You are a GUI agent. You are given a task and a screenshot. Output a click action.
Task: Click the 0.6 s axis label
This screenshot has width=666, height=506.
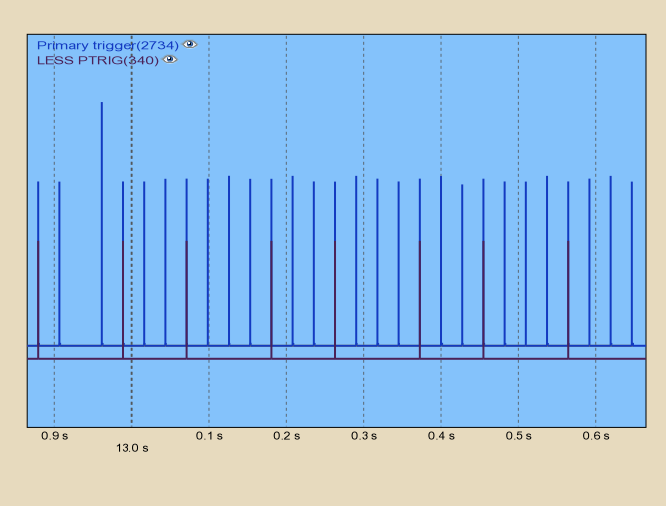click(596, 436)
